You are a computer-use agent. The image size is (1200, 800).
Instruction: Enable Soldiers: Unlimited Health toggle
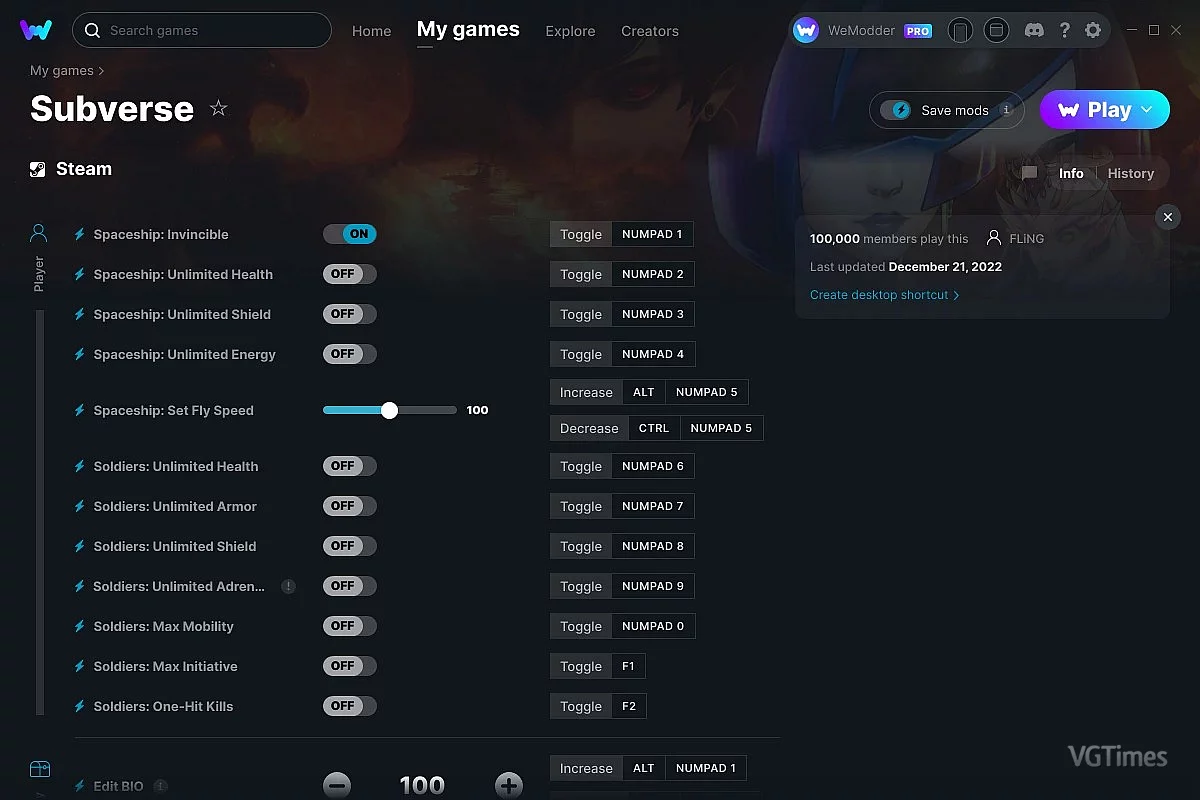coord(350,466)
